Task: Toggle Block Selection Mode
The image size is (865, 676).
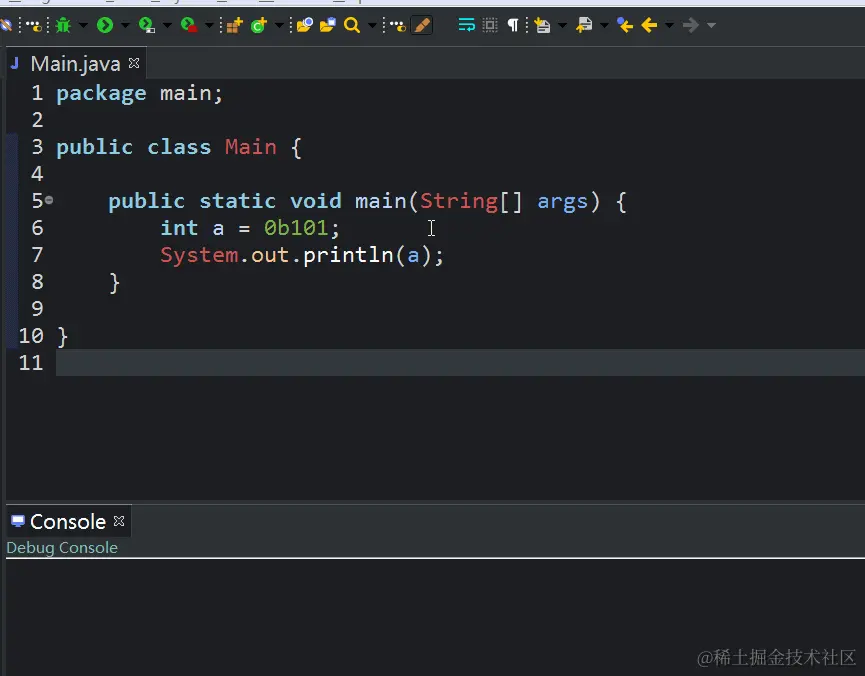Action: [490, 25]
